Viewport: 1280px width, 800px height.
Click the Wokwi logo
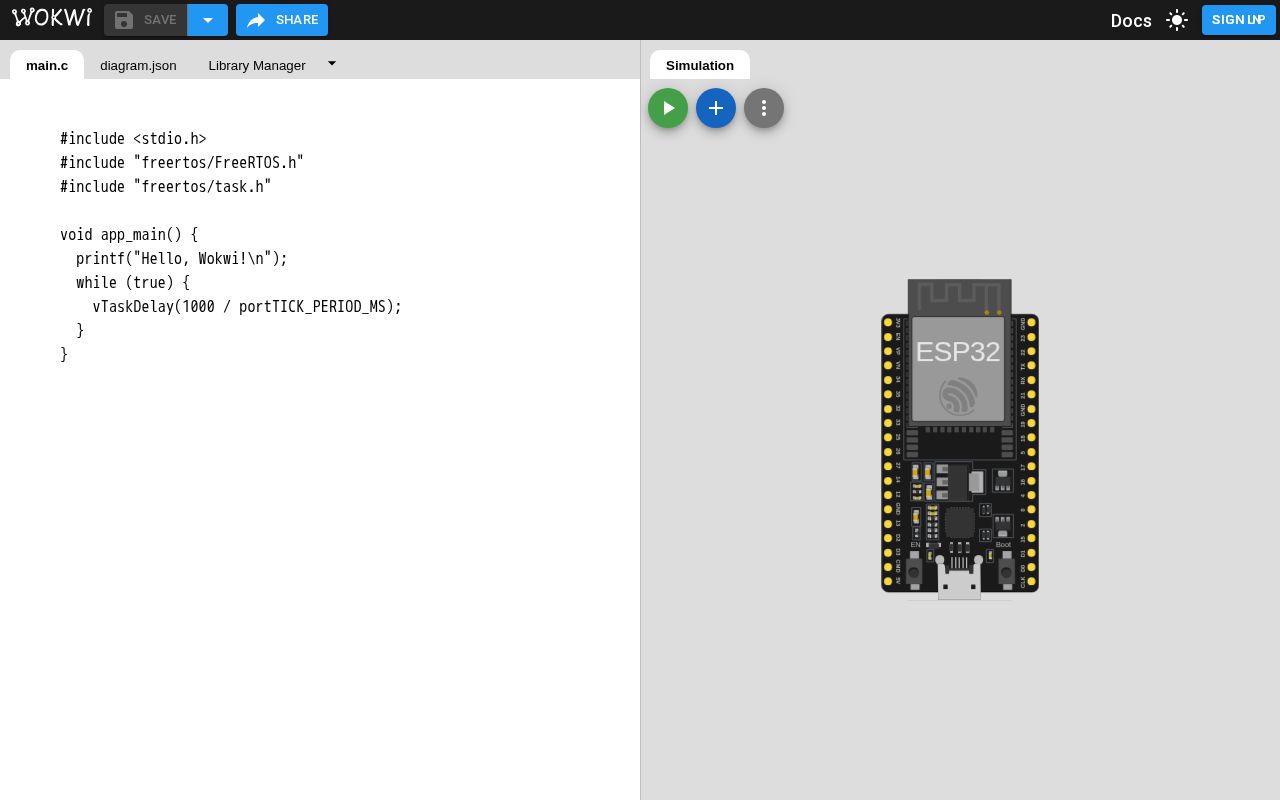click(x=52, y=18)
